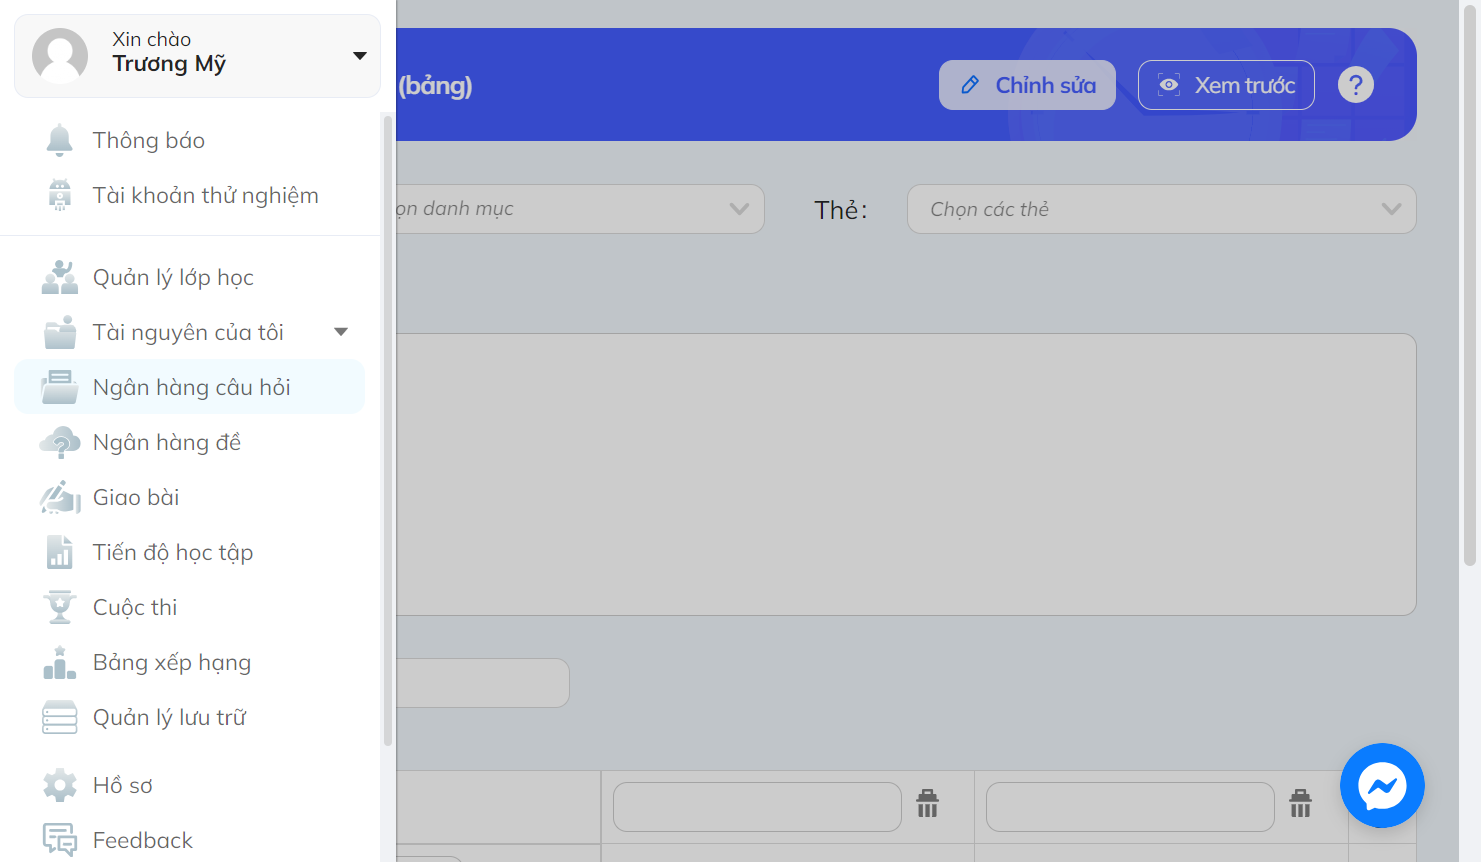
Task: Open Cuộc thi menu item
Action: click(190, 607)
